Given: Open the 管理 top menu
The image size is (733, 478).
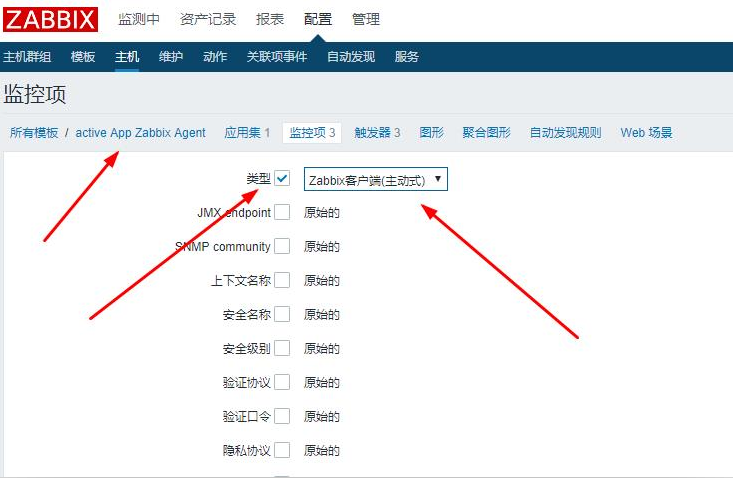Looking at the screenshot, I should (366, 19).
